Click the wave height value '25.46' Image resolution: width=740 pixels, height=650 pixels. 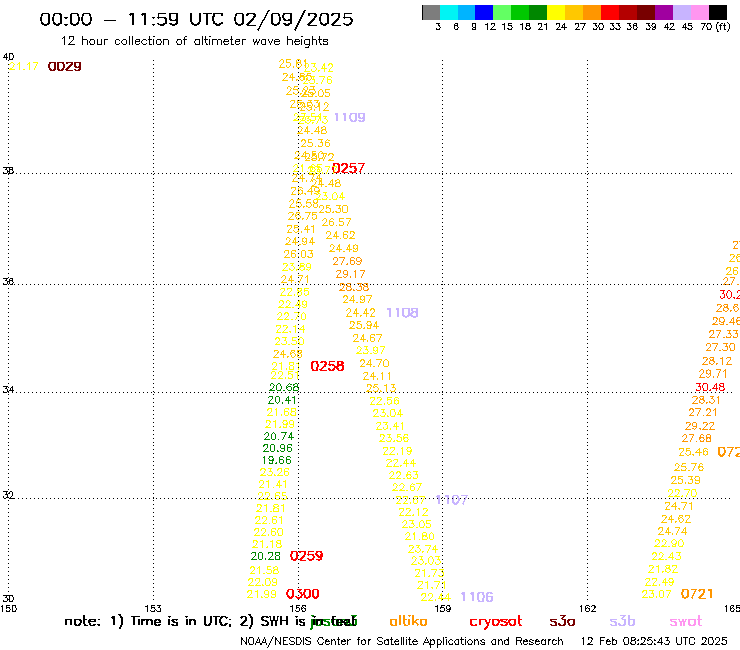[x=693, y=452]
